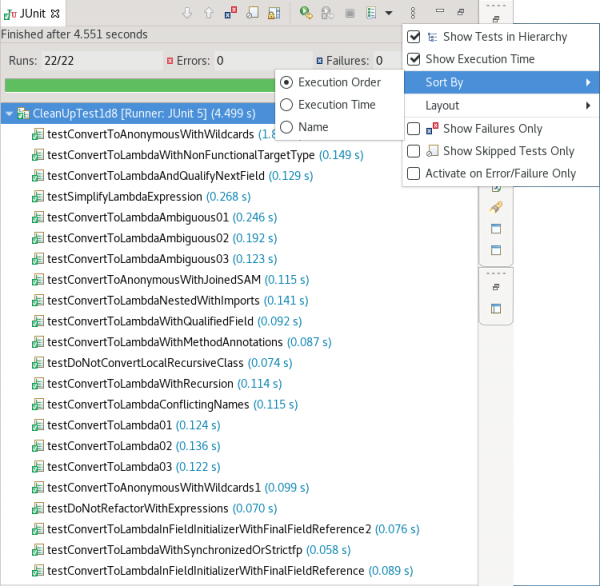Check Activate on Error/Failure Only

(414, 173)
